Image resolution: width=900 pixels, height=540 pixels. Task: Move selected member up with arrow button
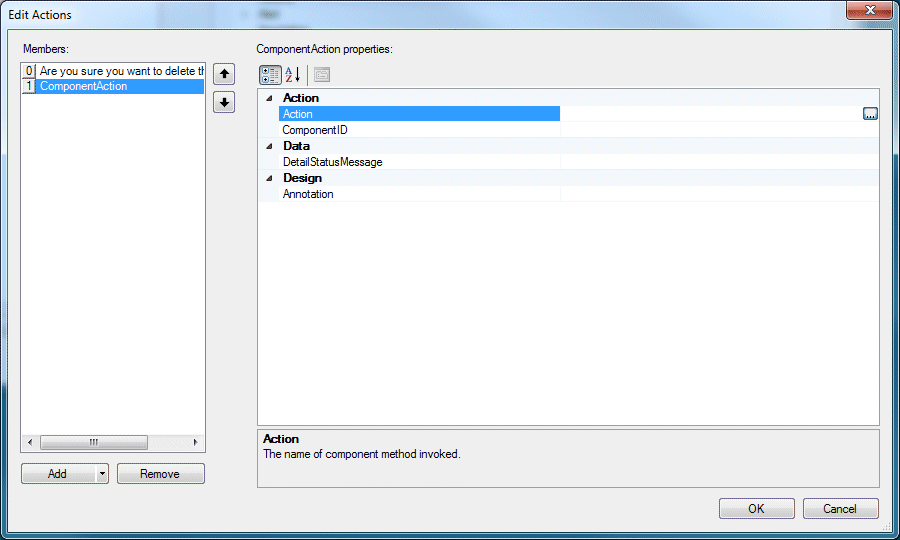click(224, 74)
